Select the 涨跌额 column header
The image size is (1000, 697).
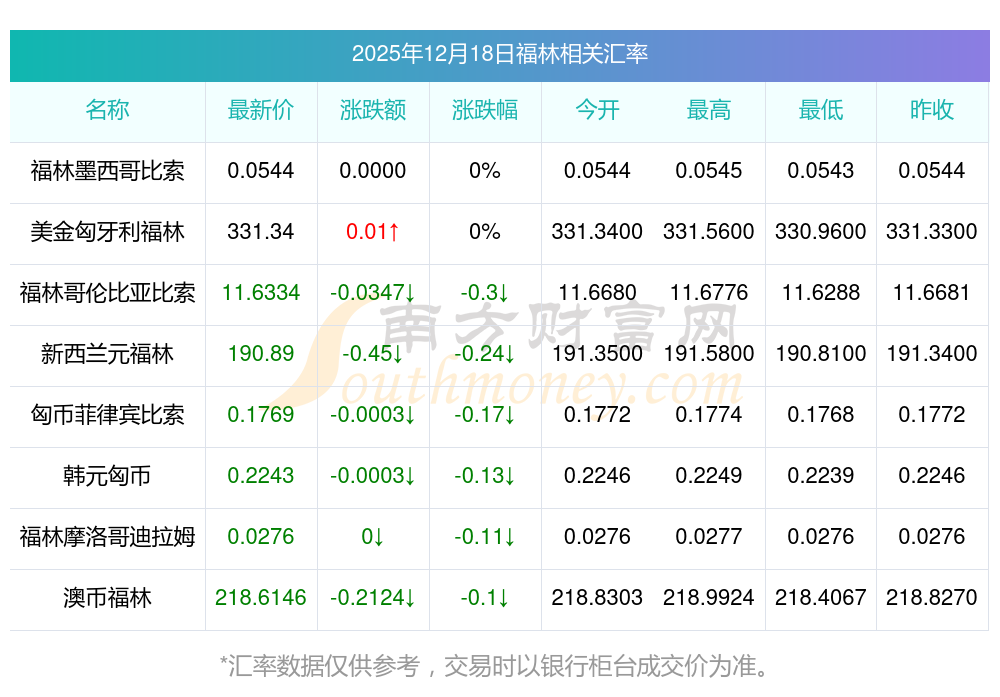tap(373, 110)
